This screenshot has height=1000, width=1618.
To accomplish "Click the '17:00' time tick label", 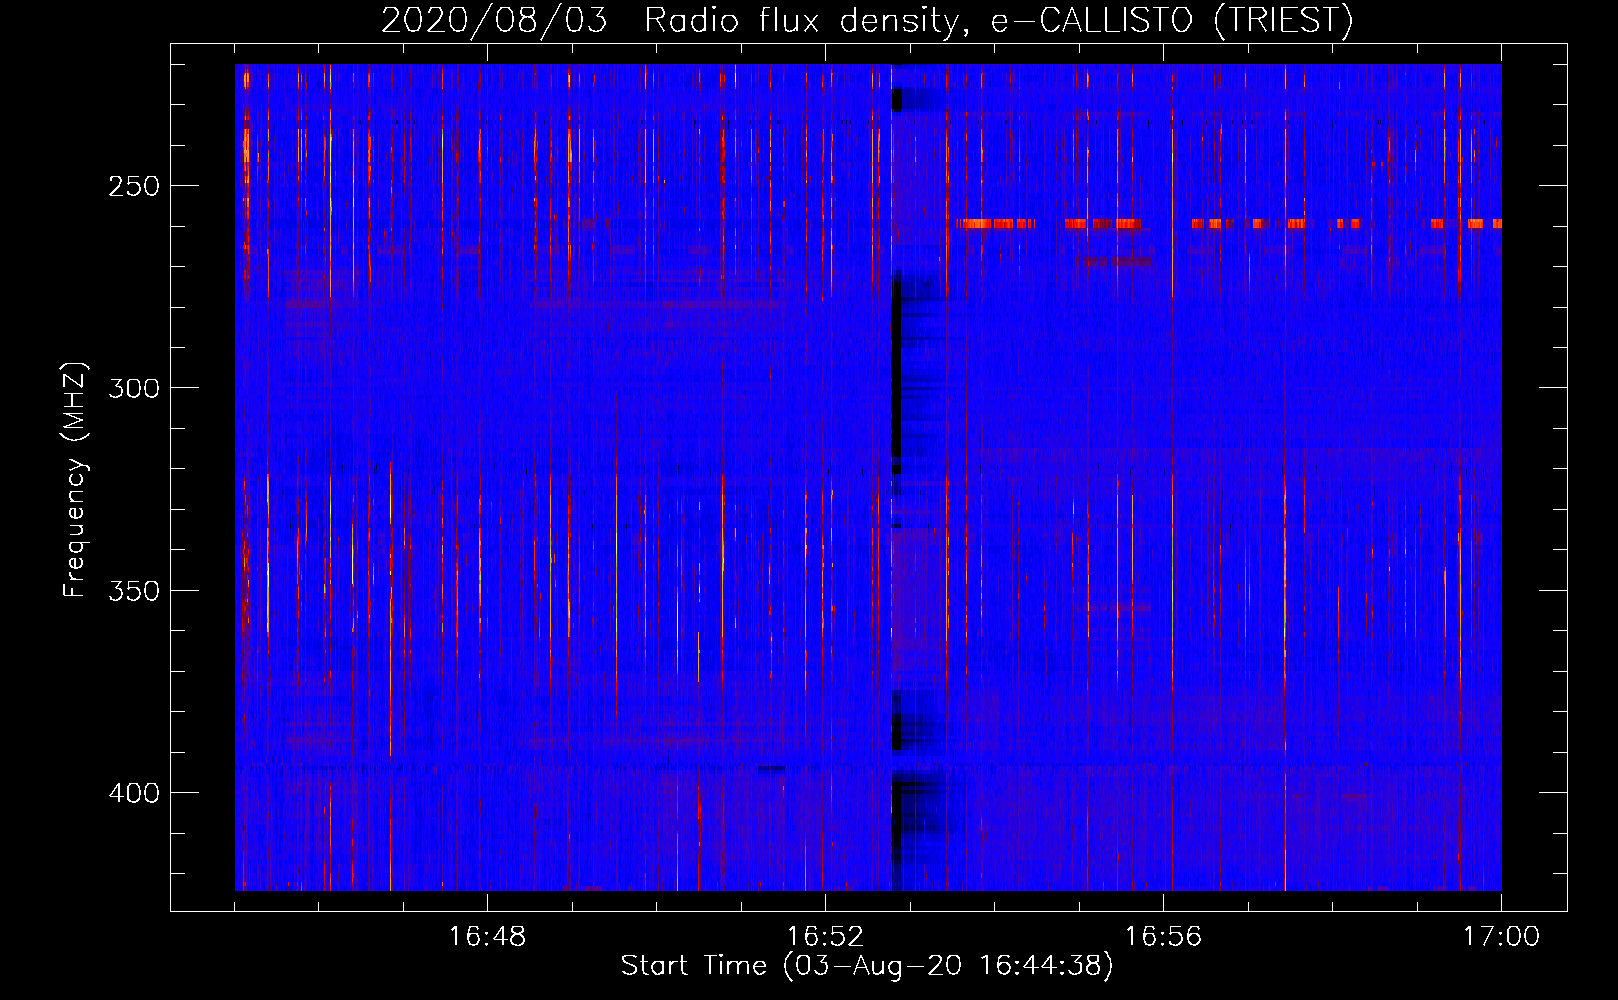I will pos(1501,937).
